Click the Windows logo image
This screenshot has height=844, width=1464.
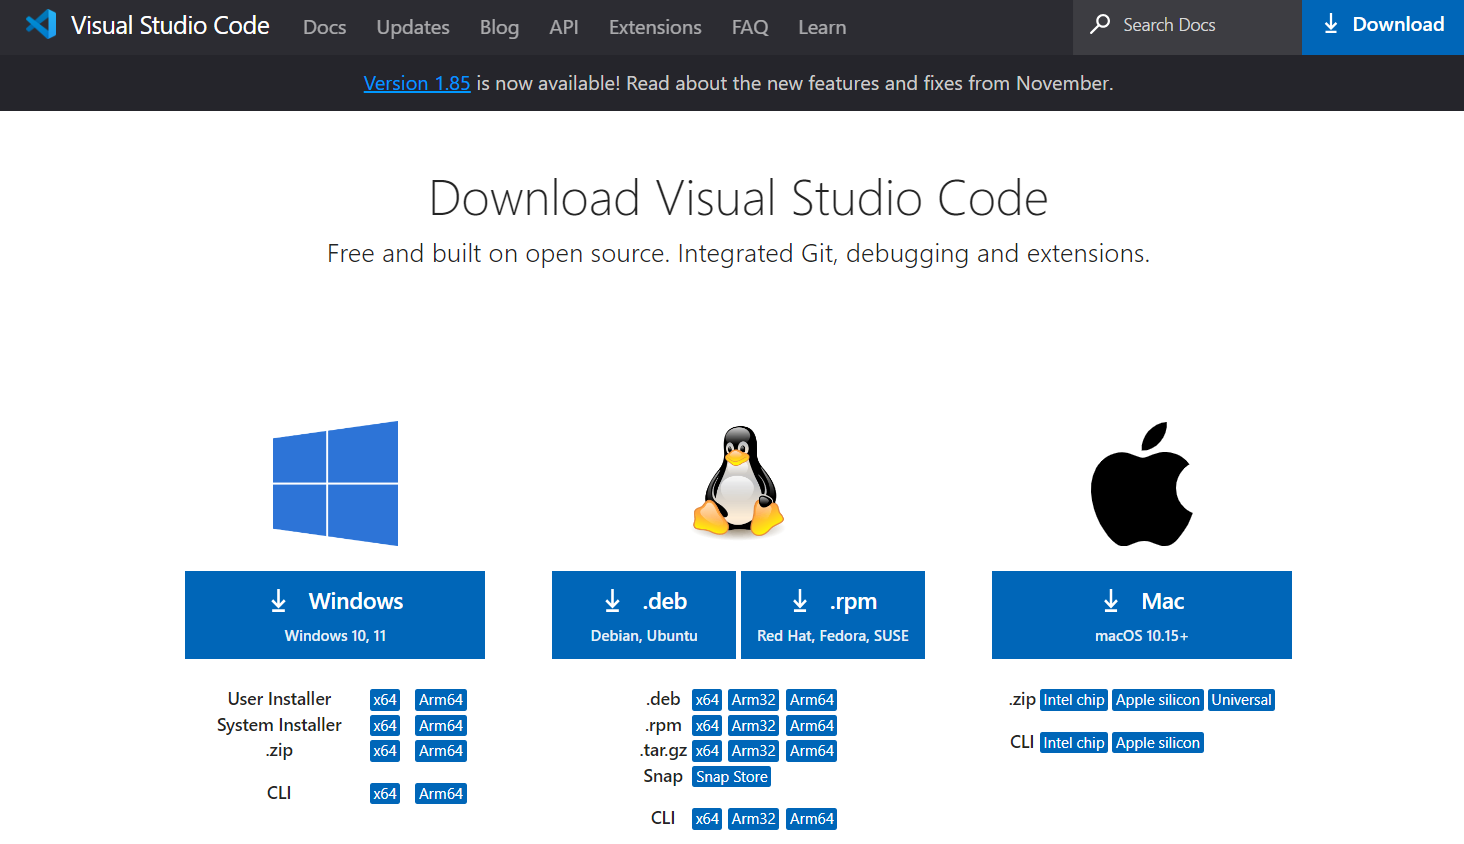click(335, 483)
